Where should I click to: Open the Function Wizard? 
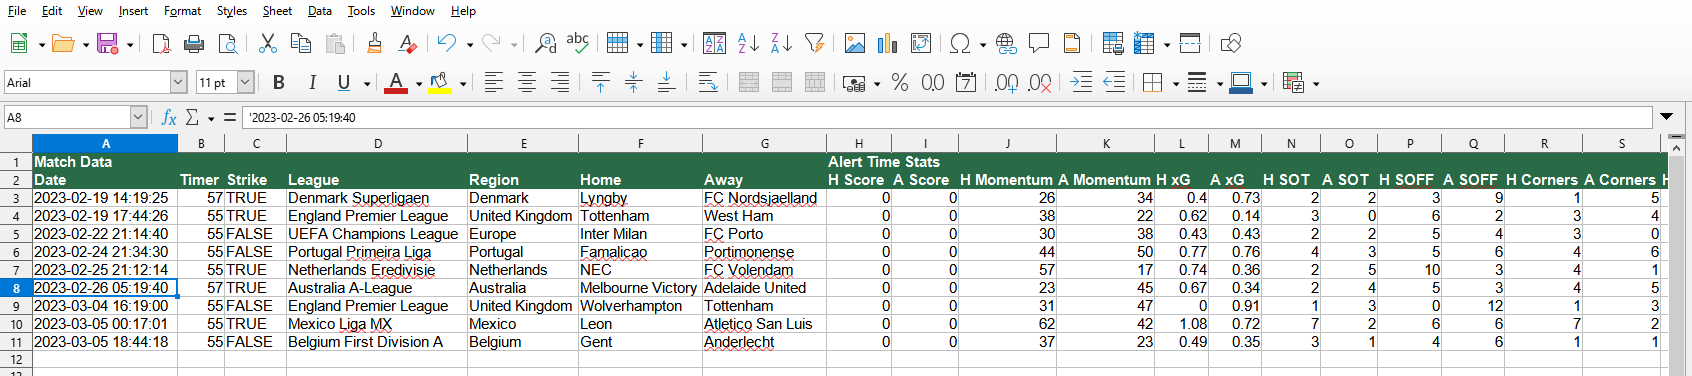(169, 117)
